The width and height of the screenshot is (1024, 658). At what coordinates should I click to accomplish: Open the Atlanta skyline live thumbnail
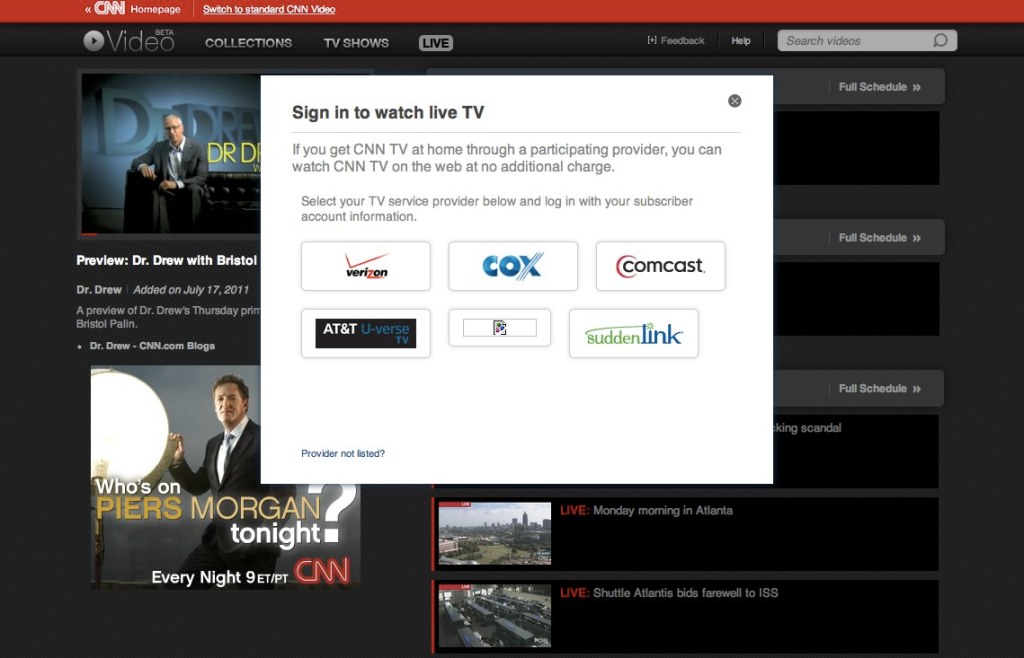click(x=494, y=533)
